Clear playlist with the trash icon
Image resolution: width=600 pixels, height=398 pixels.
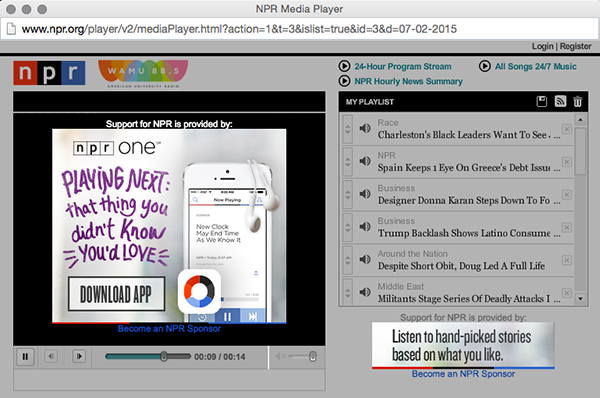click(577, 101)
